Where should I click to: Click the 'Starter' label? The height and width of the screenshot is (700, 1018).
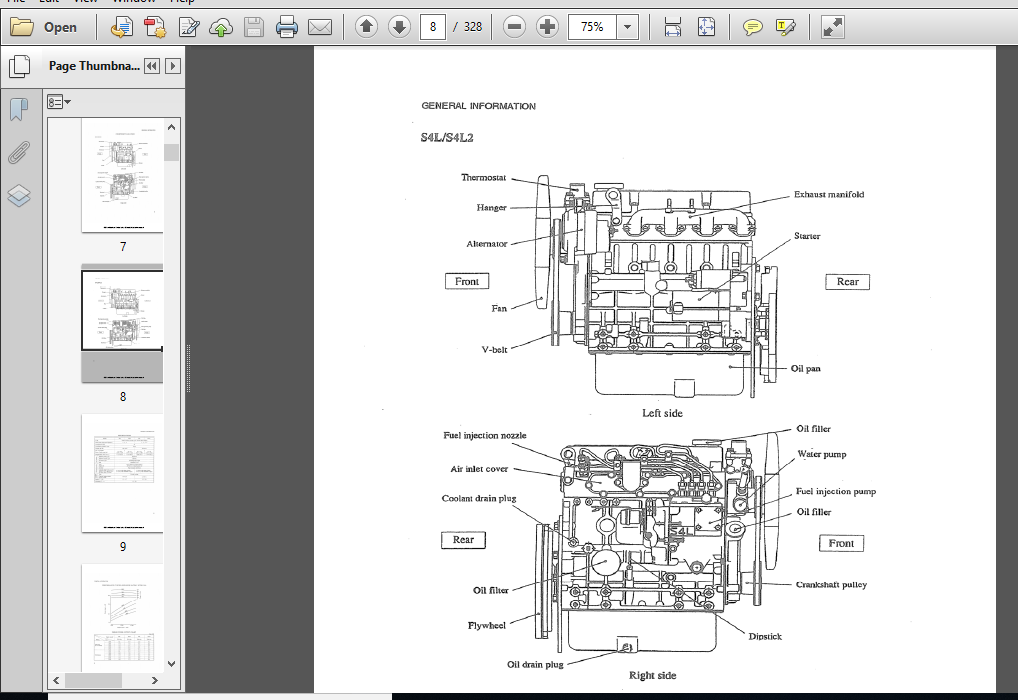(x=807, y=236)
